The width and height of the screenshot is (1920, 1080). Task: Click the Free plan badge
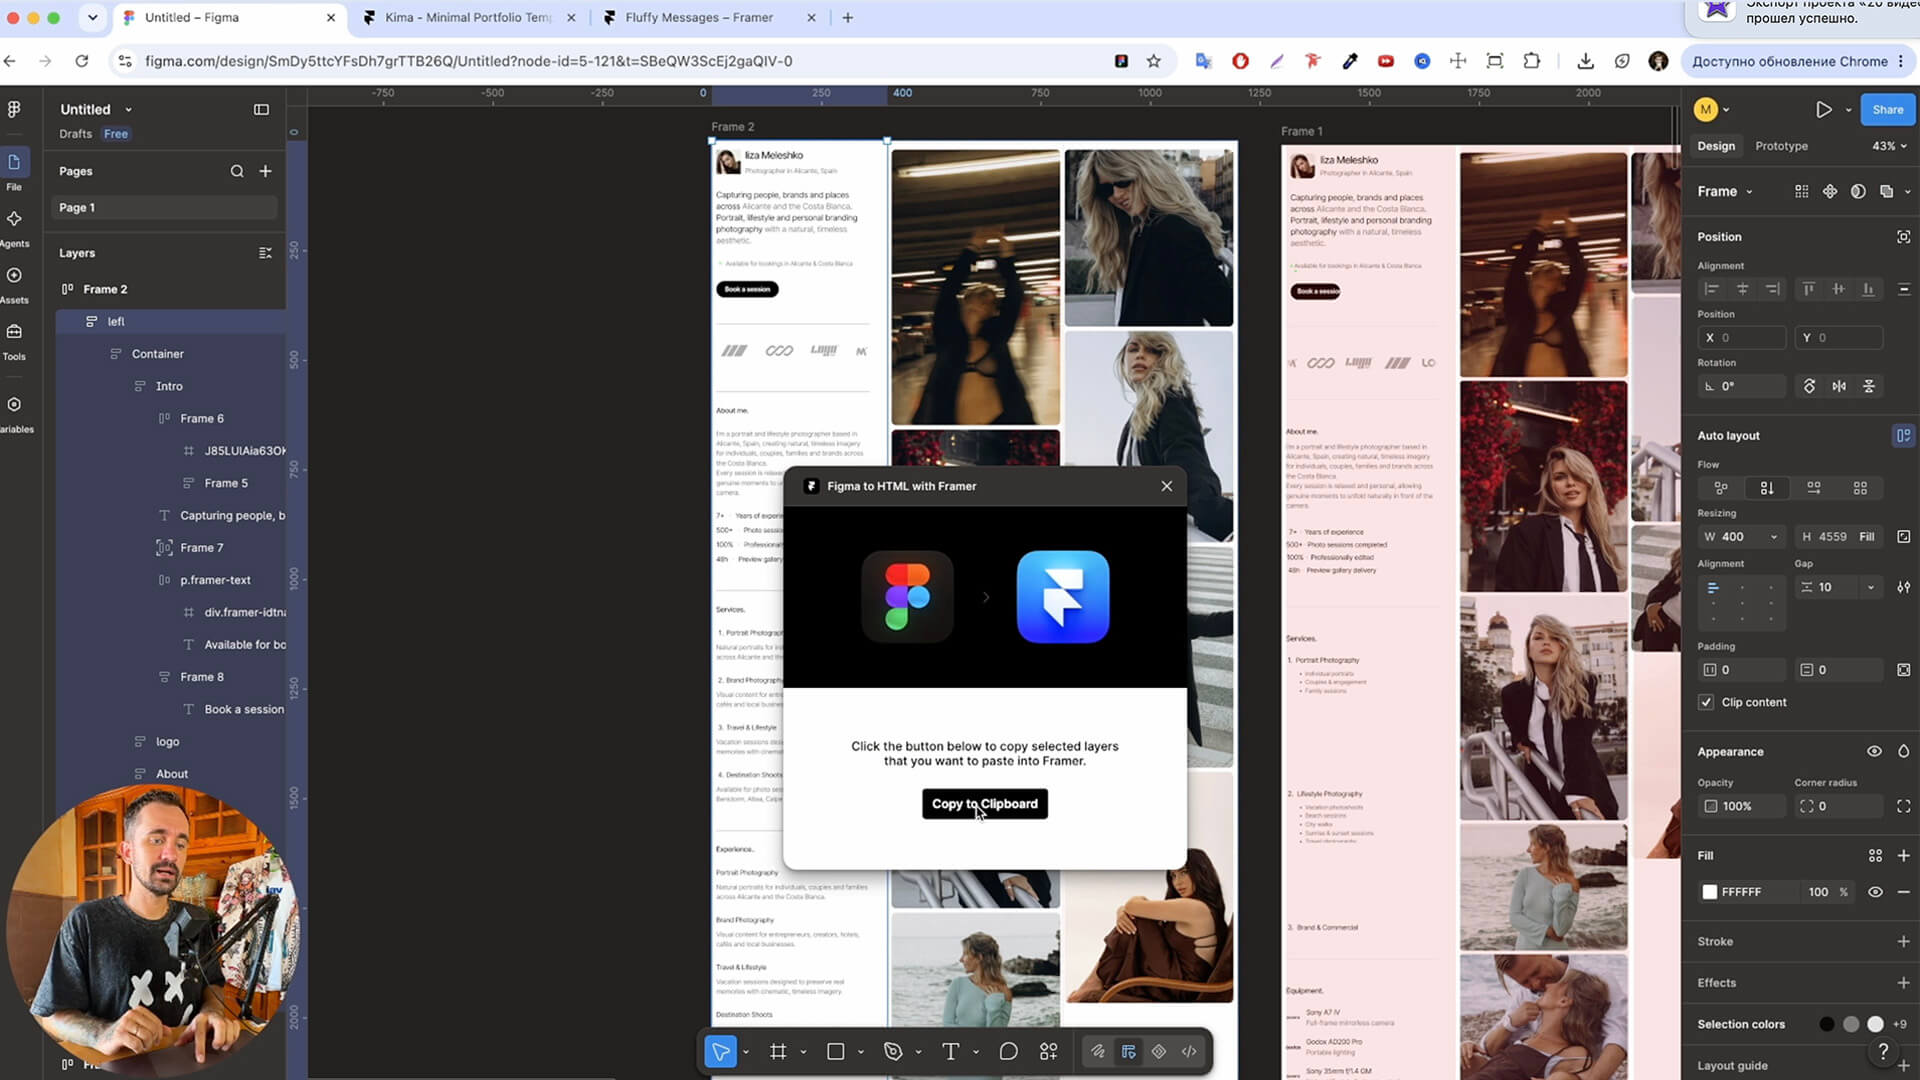(x=116, y=134)
